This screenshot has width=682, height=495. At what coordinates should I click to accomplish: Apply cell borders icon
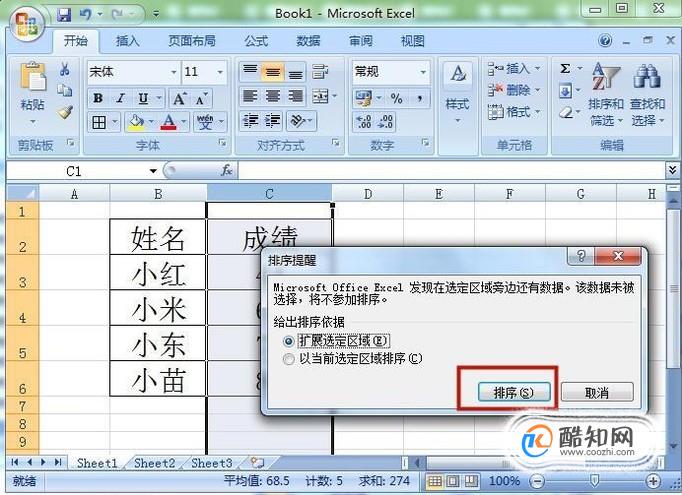99,122
